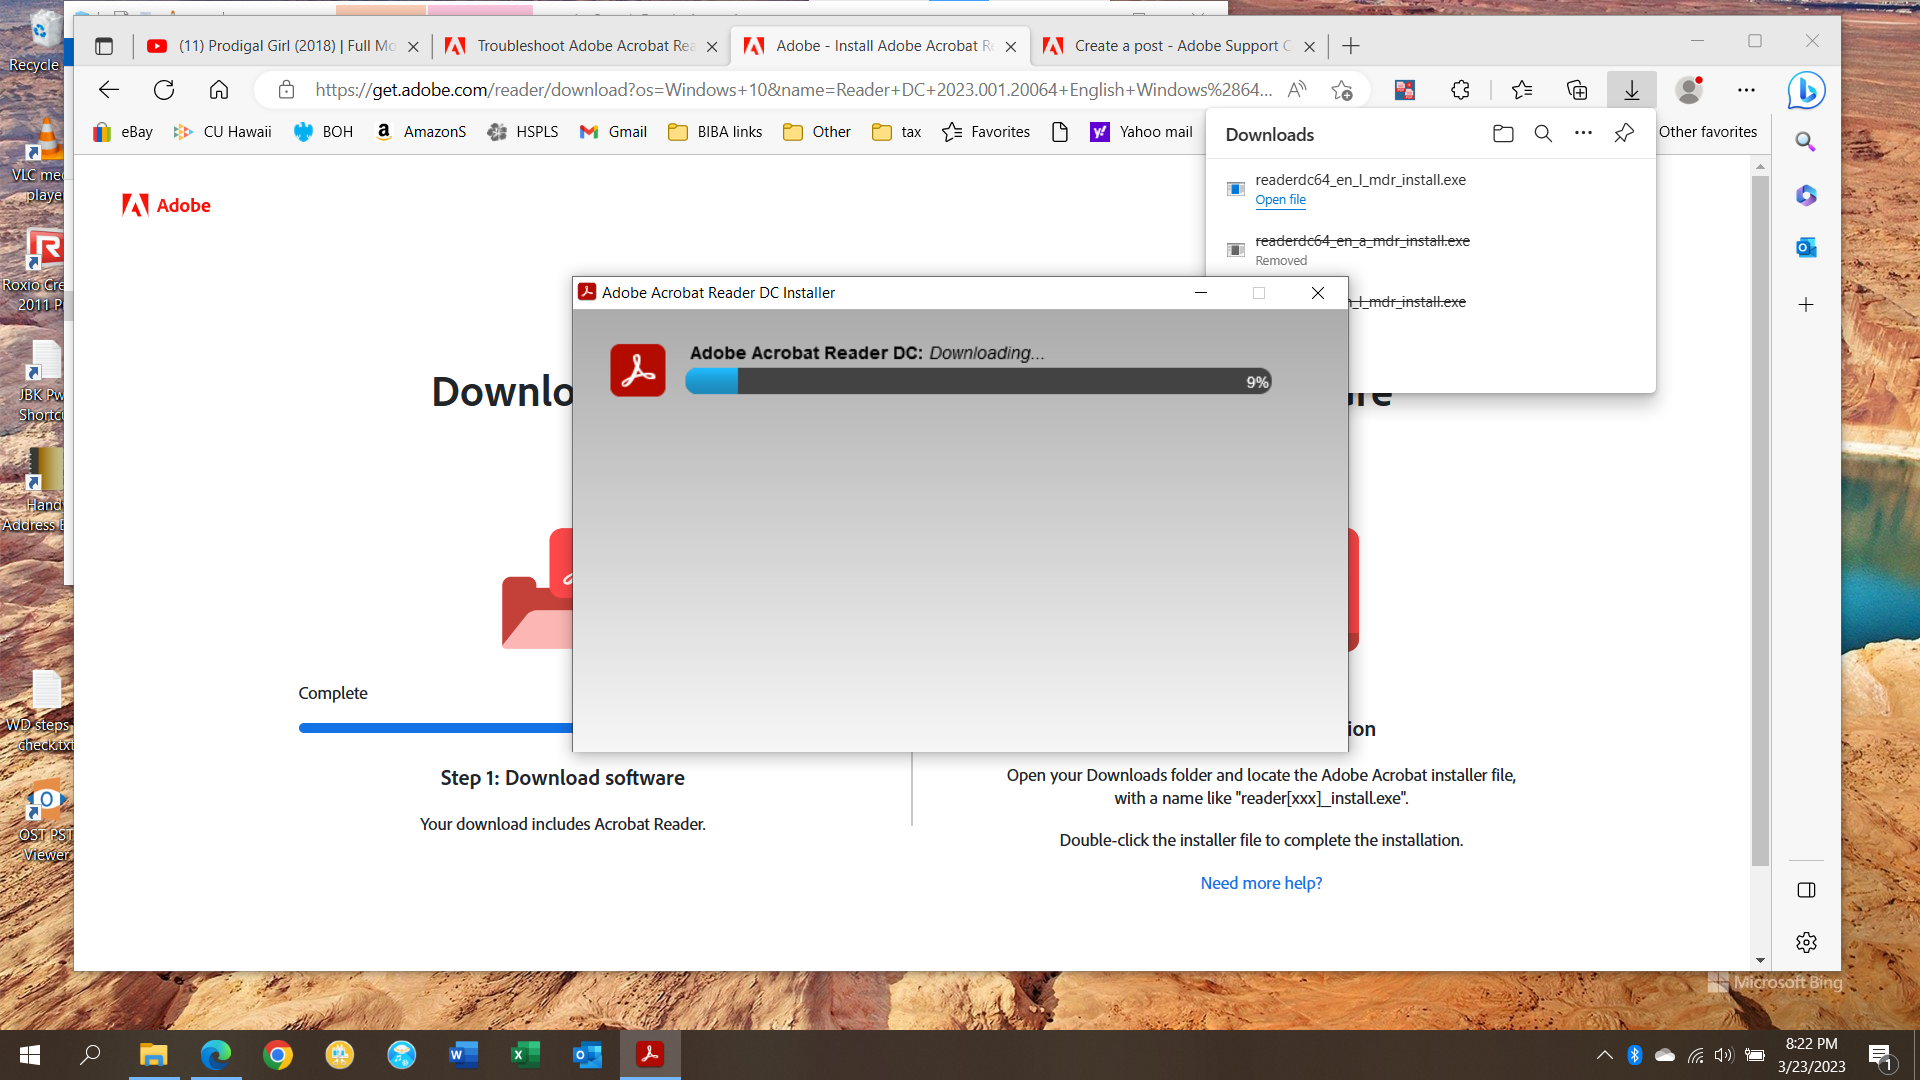Click installer download progress bar
The image size is (1920, 1080).
pos(977,382)
